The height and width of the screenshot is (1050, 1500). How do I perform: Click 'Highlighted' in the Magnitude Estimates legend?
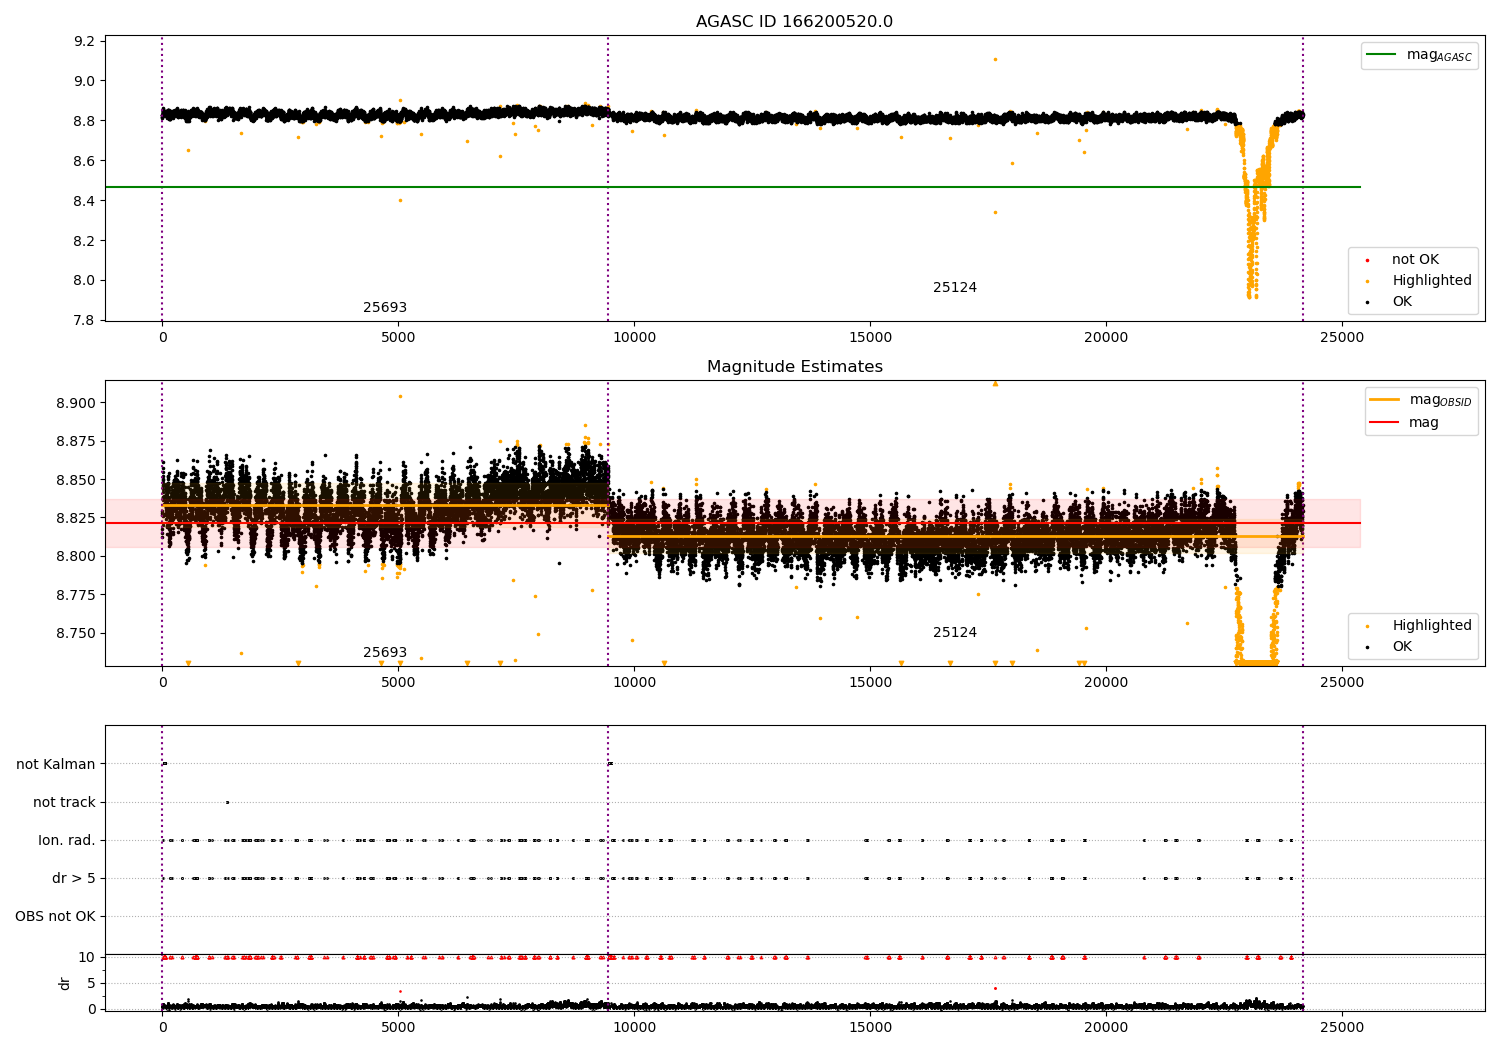pyautogui.click(x=1432, y=626)
